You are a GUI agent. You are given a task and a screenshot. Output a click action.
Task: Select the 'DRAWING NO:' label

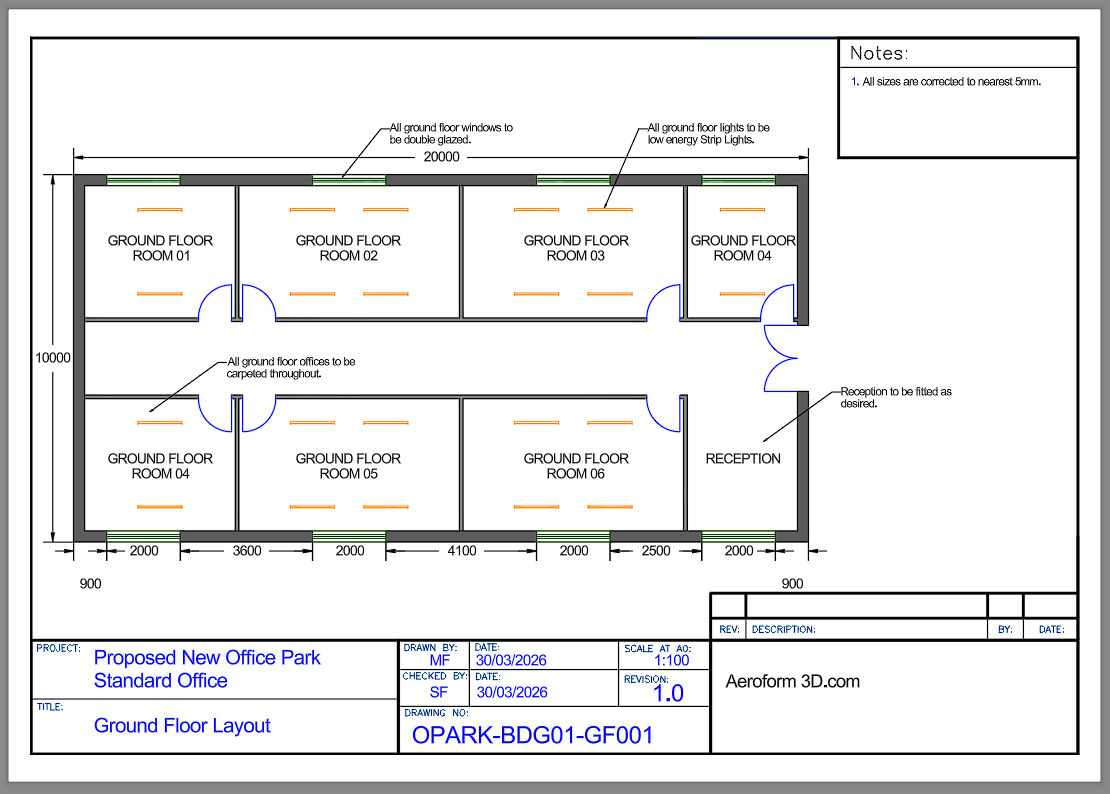pos(436,713)
